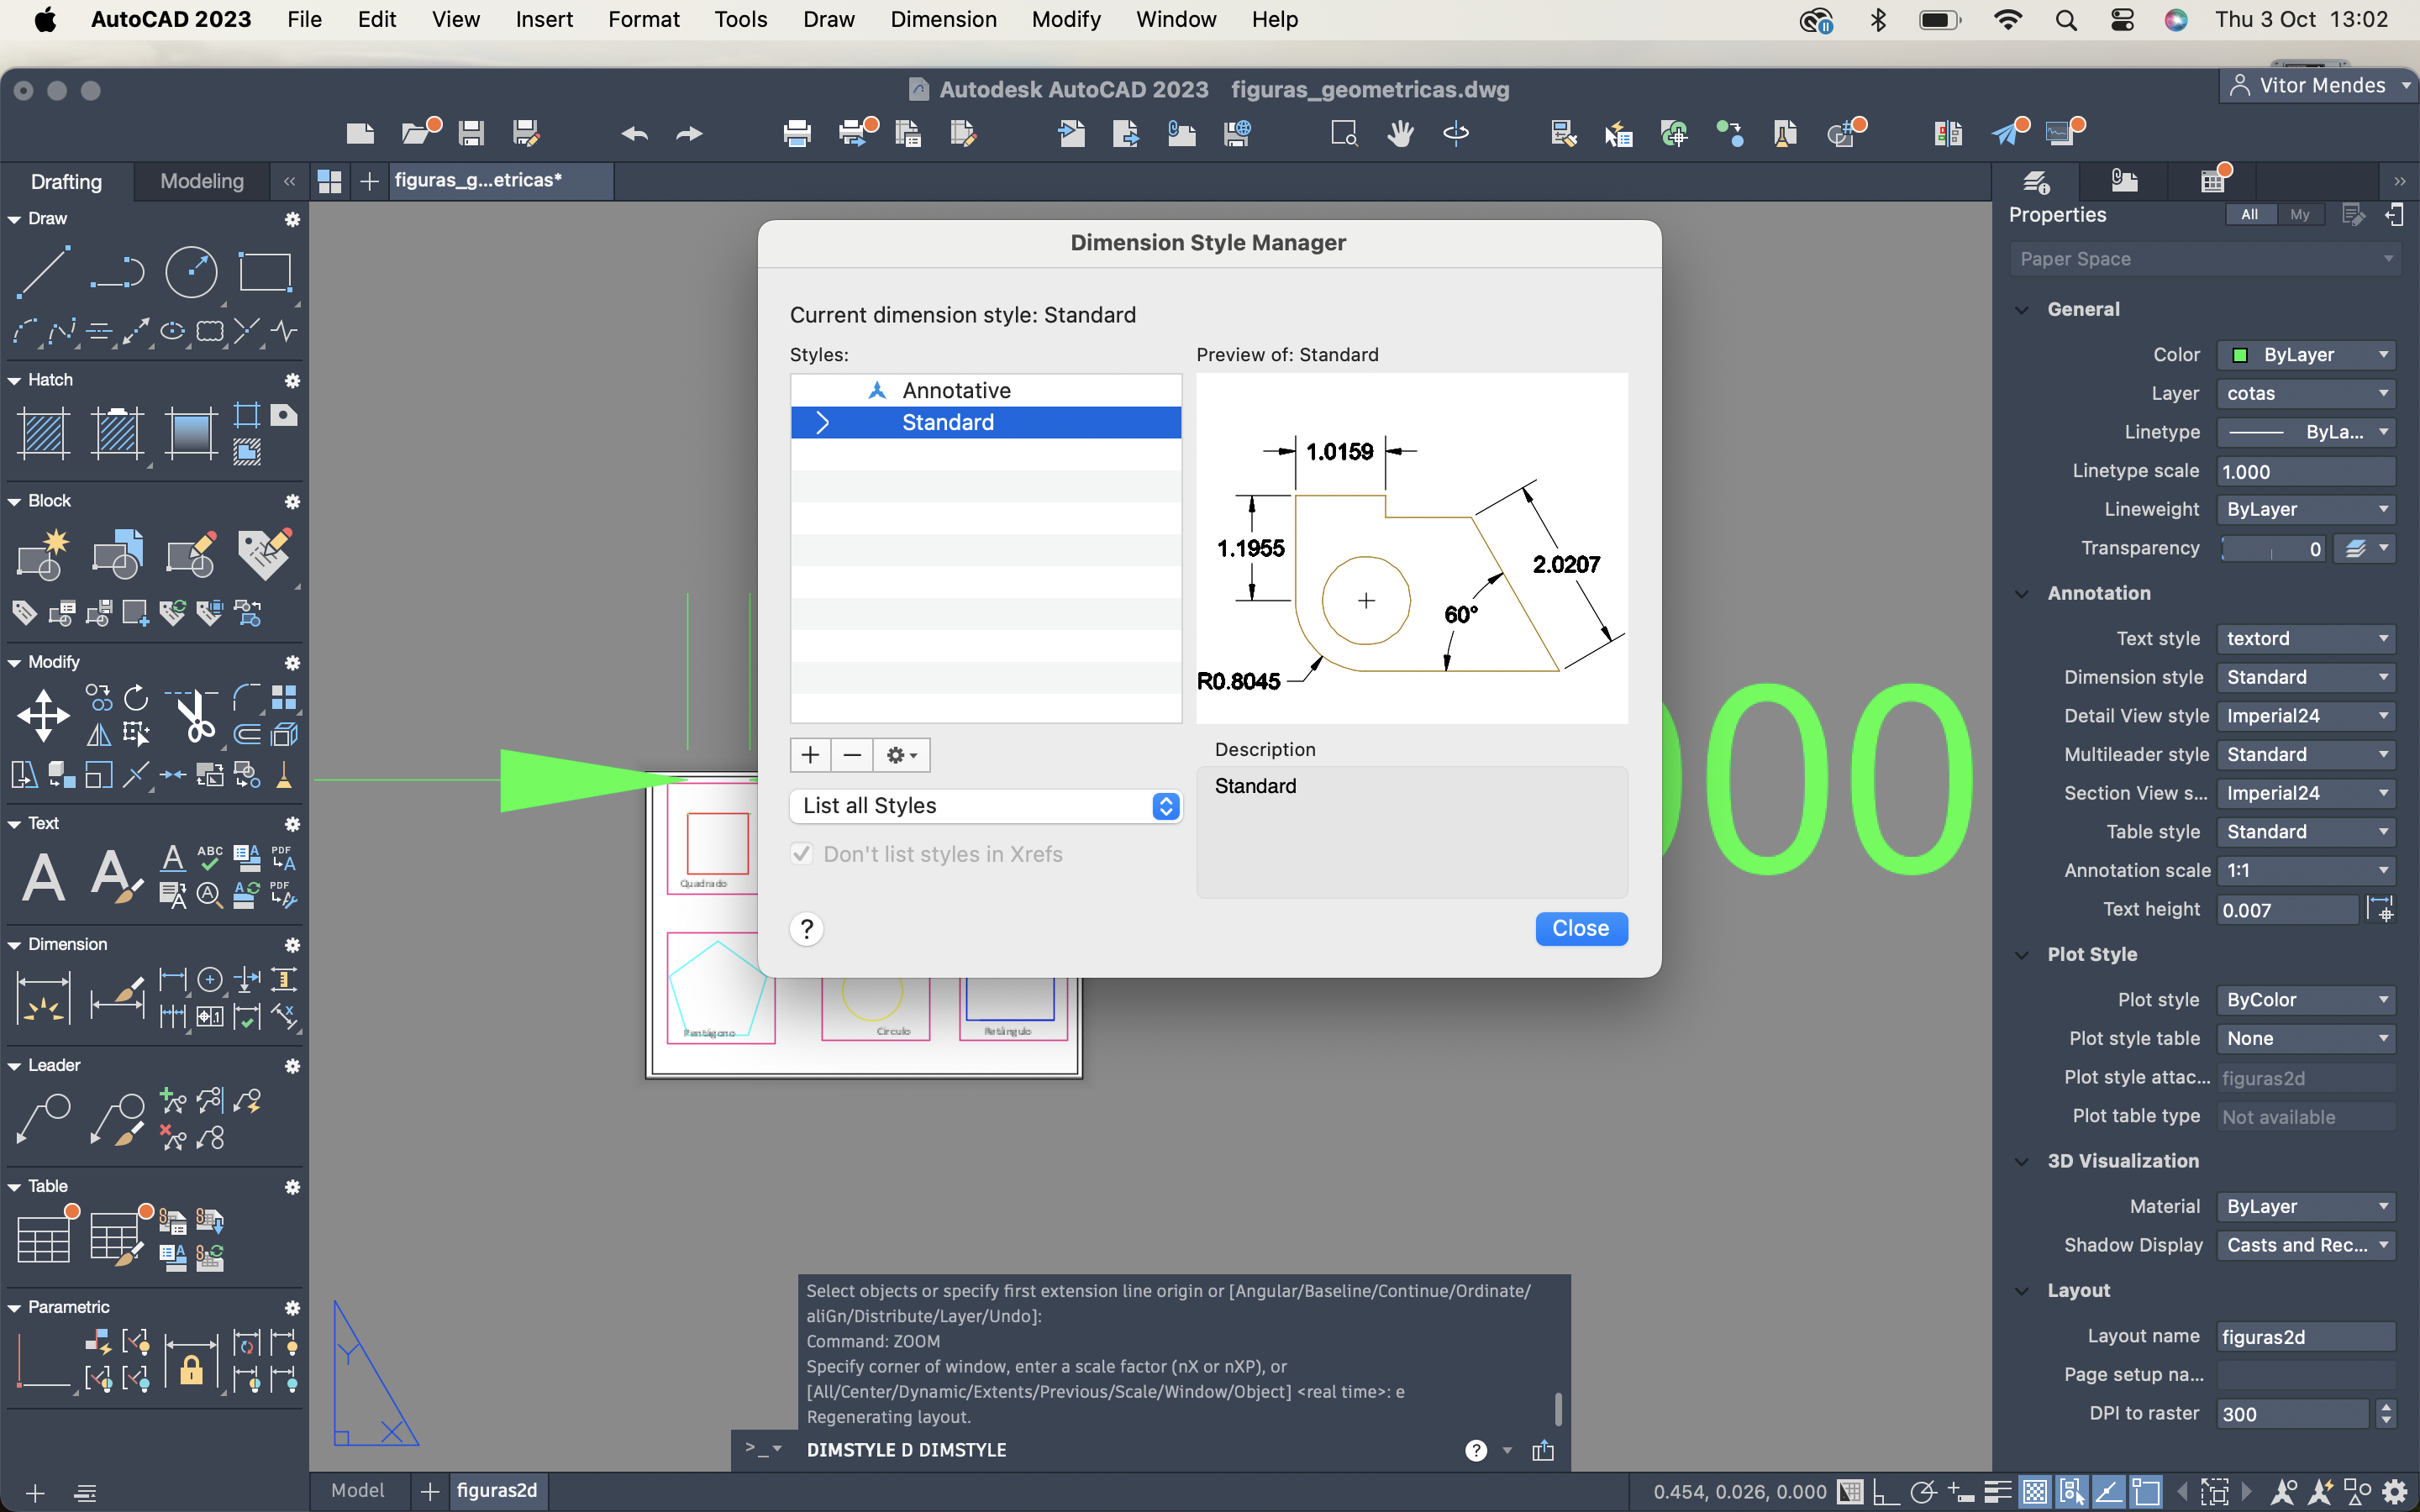
Task: Open the Text style textord dropdown
Action: 2306,638
